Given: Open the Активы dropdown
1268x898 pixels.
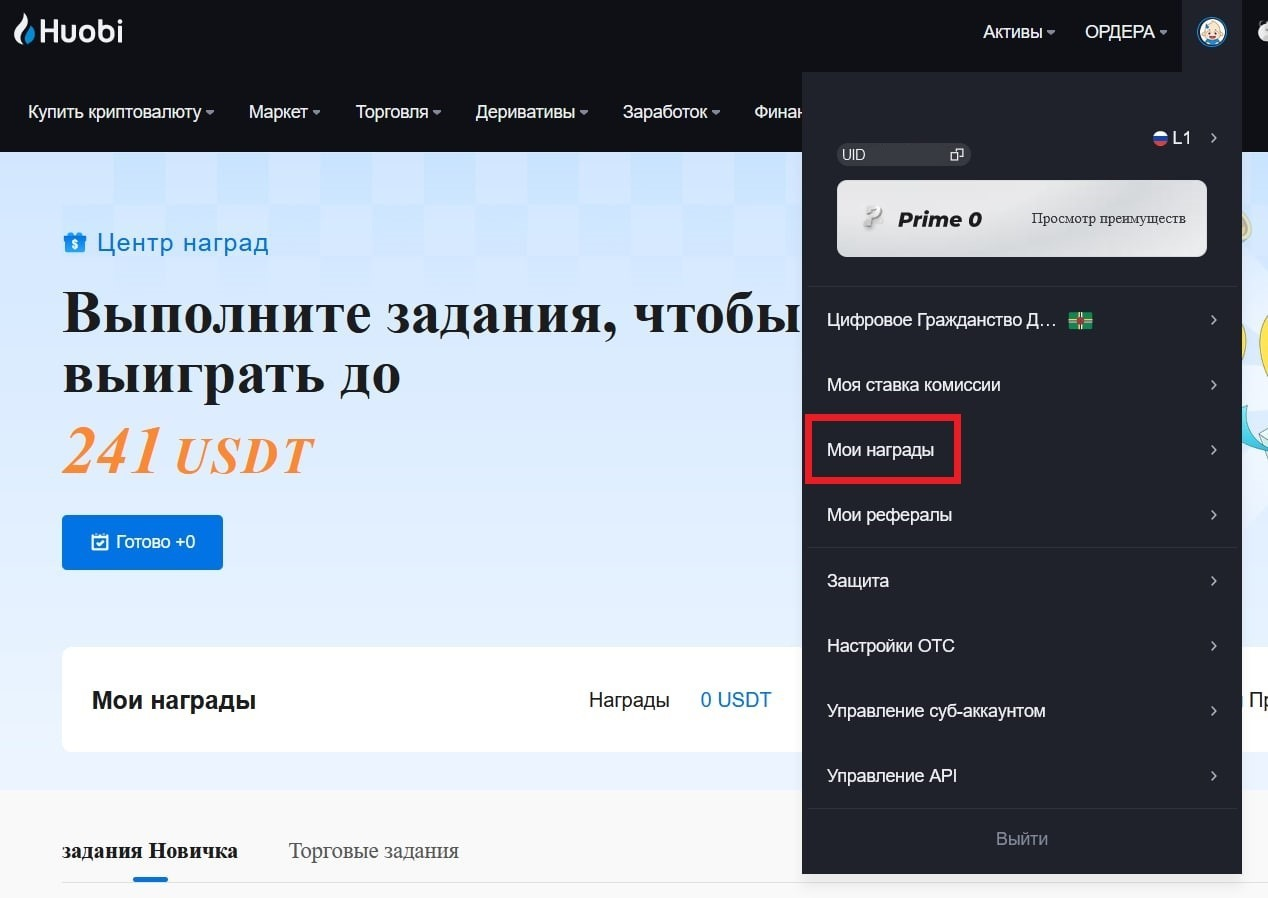Looking at the screenshot, I should [1019, 32].
